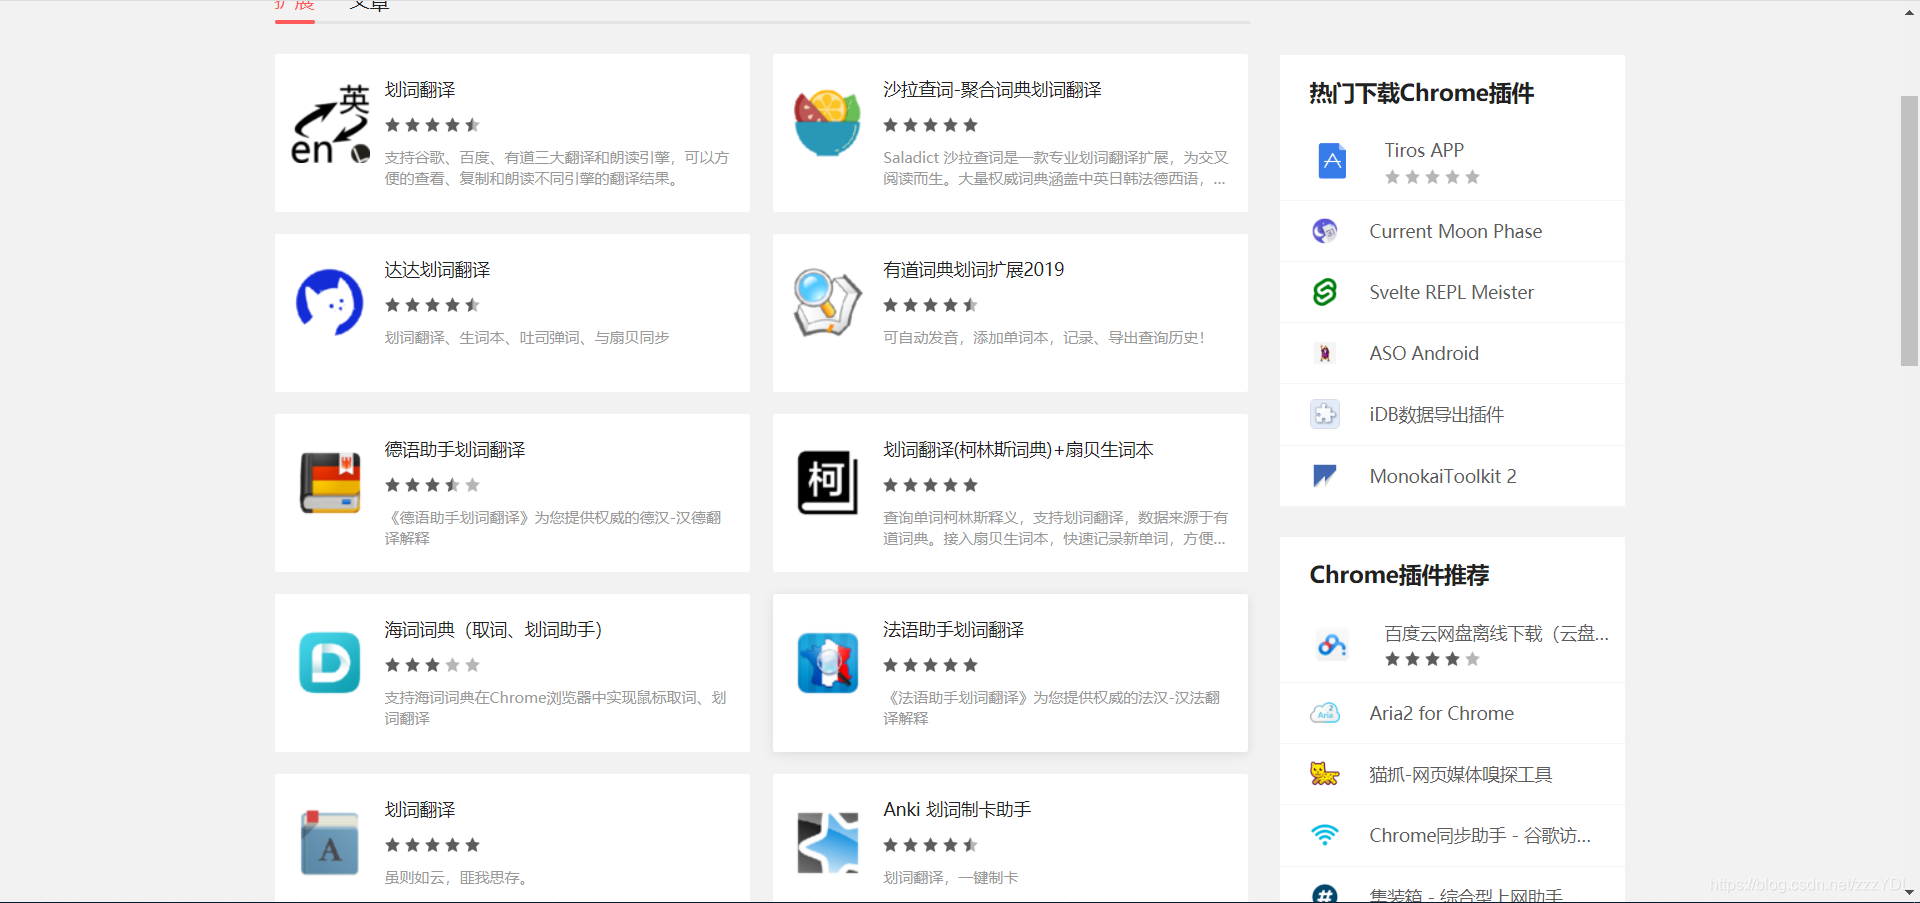This screenshot has height=903, width=1920.
Task: Click the 法语助手 French flag icon
Action: tap(827, 662)
